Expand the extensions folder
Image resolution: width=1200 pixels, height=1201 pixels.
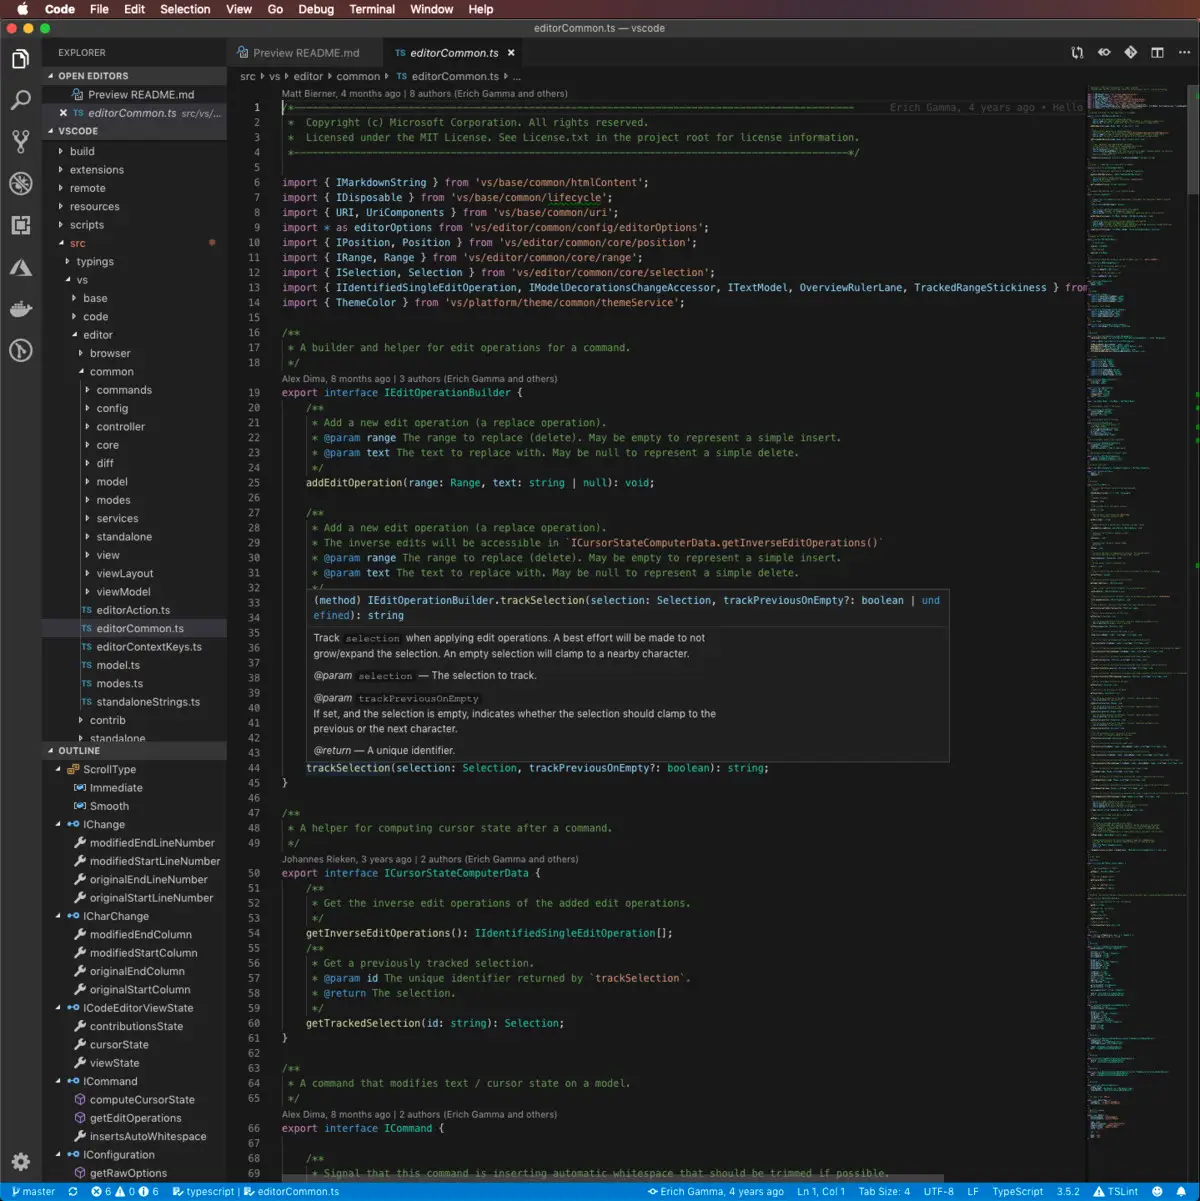click(x=134, y=170)
